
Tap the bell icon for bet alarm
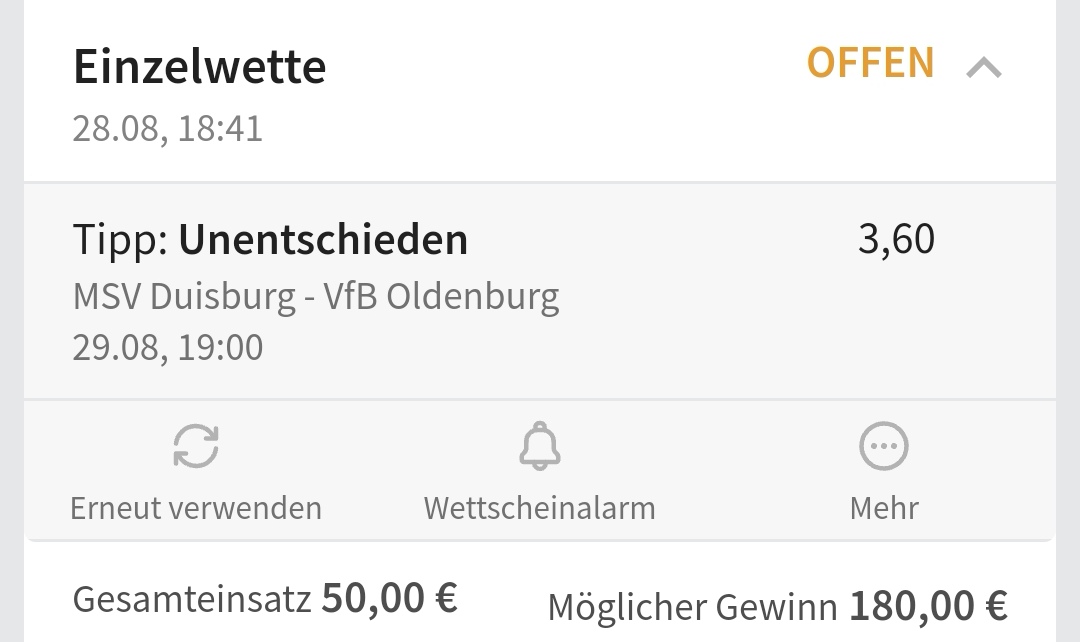pos(540,446)
